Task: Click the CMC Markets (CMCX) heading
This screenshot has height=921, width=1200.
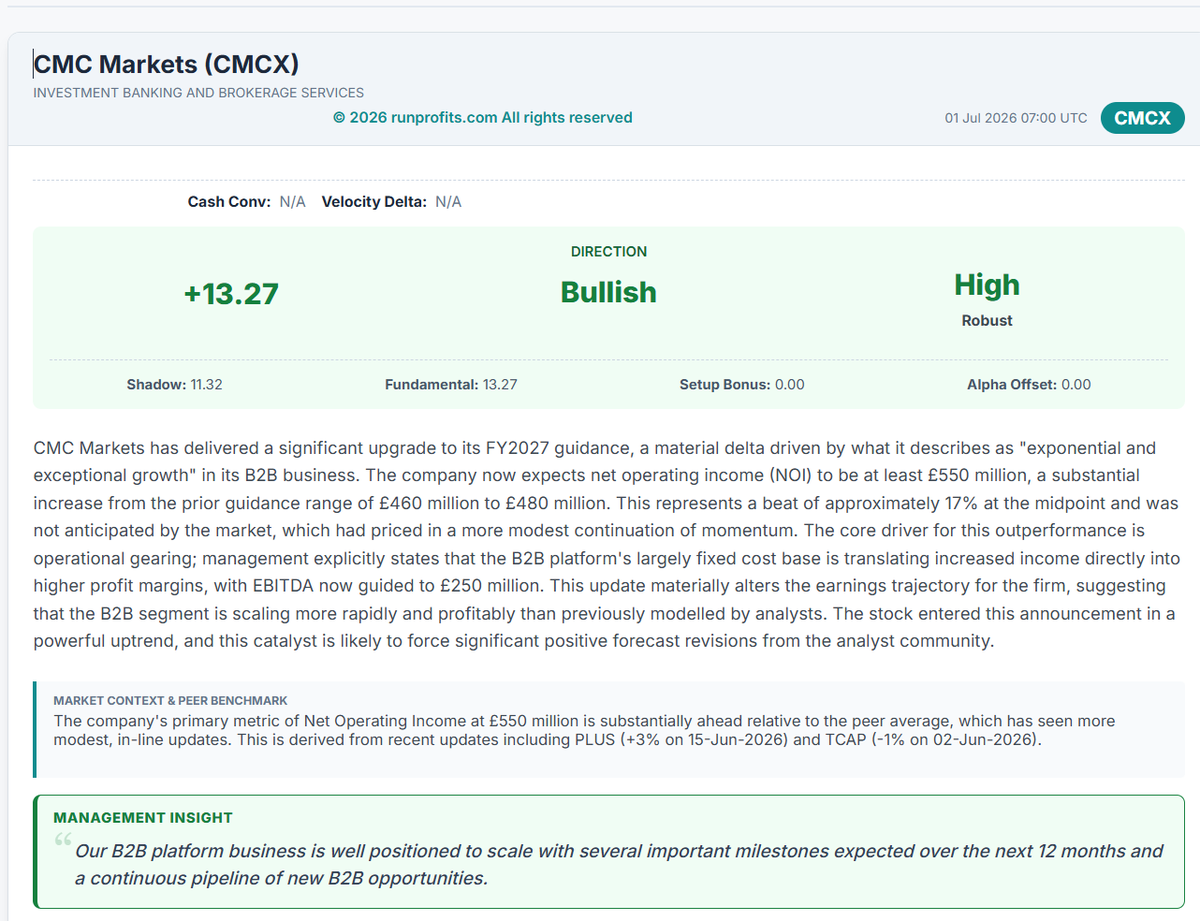Action: click(166, 65)
